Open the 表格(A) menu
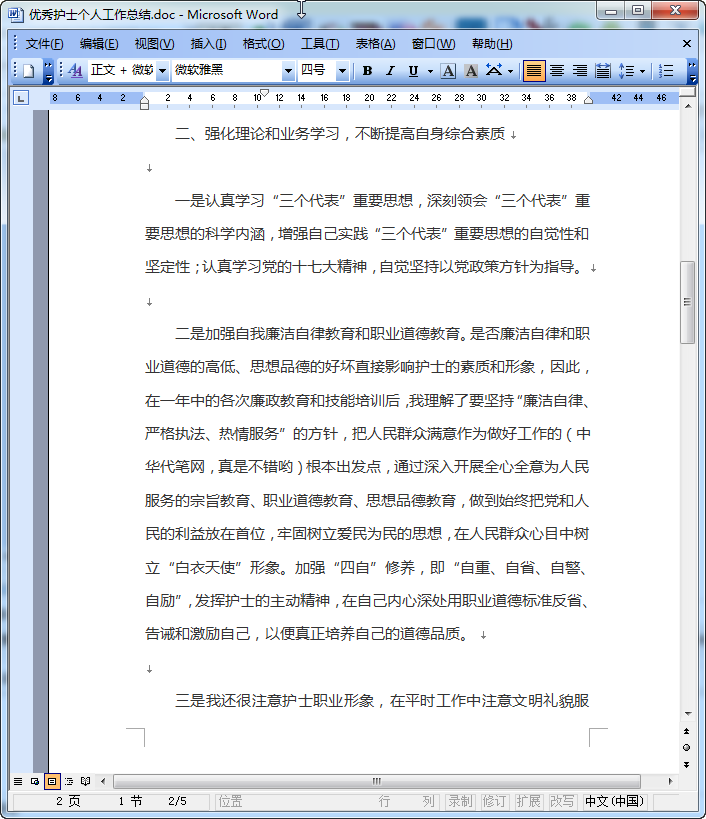This screenshot has height=819, width=706. (375, 44)
